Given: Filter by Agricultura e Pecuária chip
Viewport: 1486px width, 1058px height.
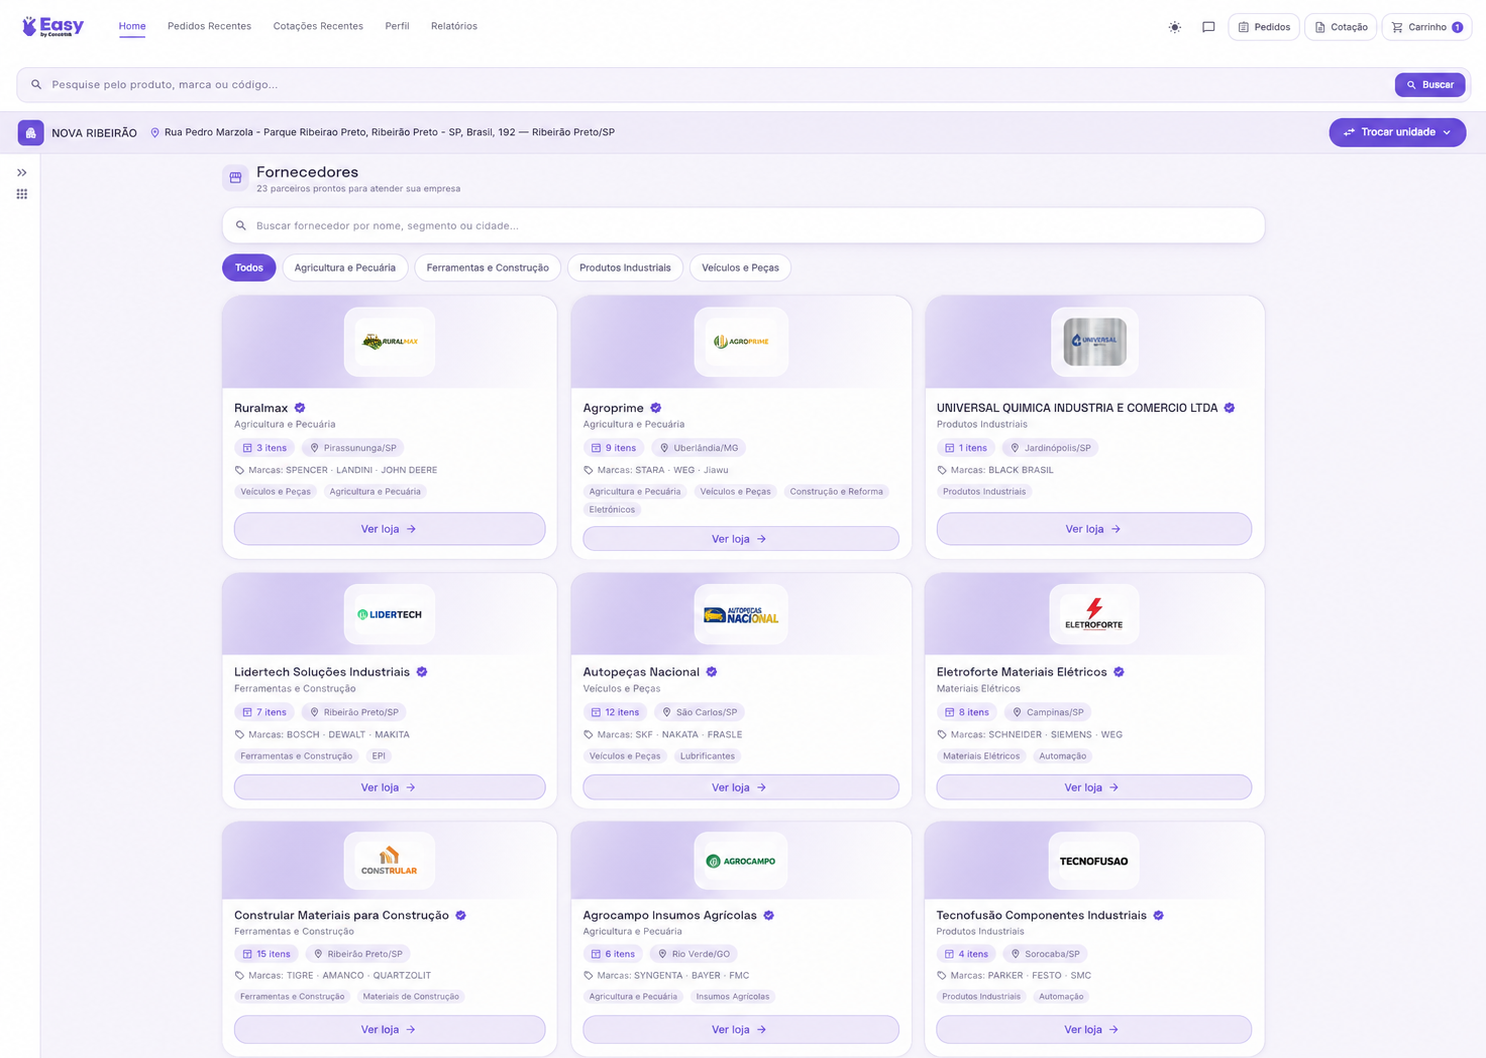Looking at the screenshot, I should (x=345, y=268).
